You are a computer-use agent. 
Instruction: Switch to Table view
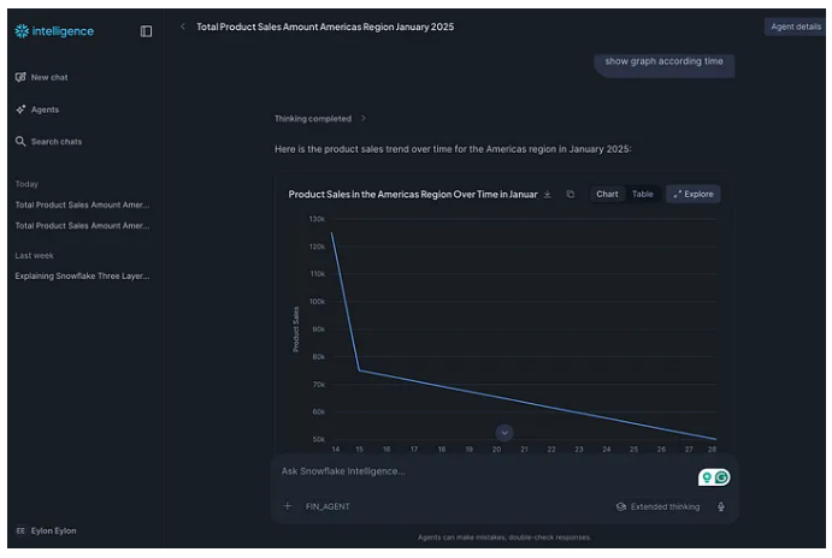click(642, 194)
